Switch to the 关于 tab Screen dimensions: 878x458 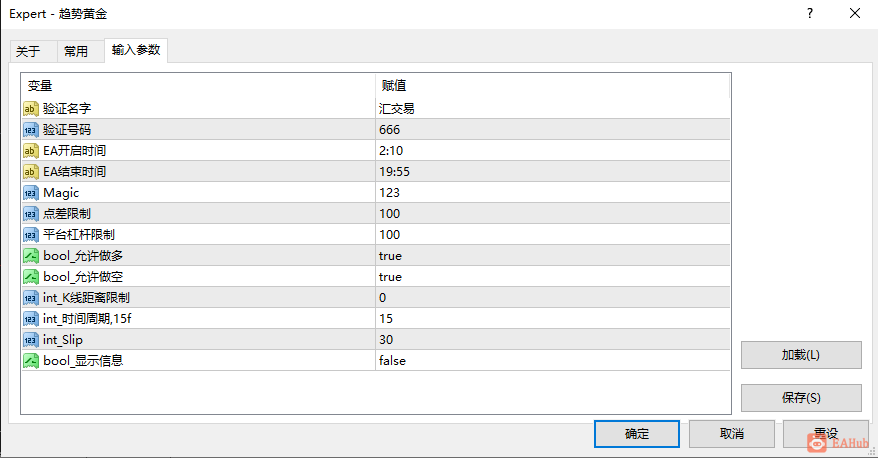click(x=28, y=52)
